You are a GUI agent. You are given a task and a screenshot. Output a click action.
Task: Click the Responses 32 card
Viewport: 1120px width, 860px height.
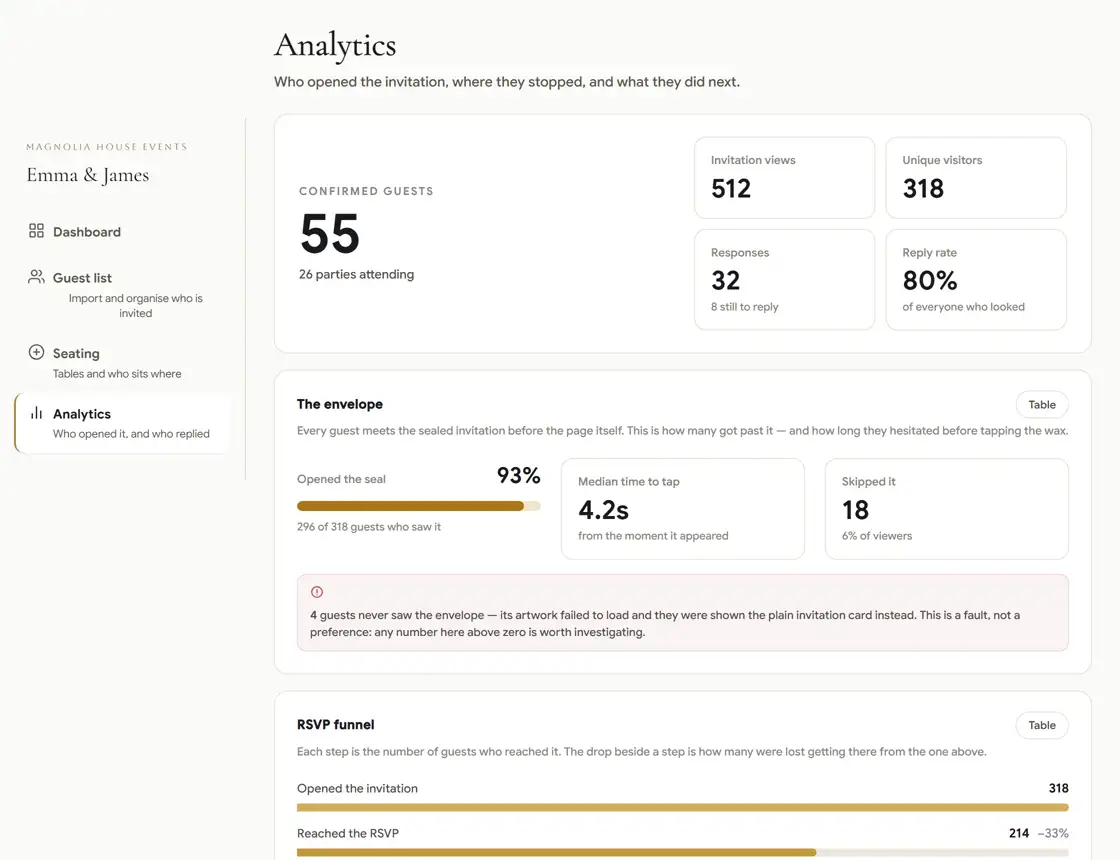784,279
